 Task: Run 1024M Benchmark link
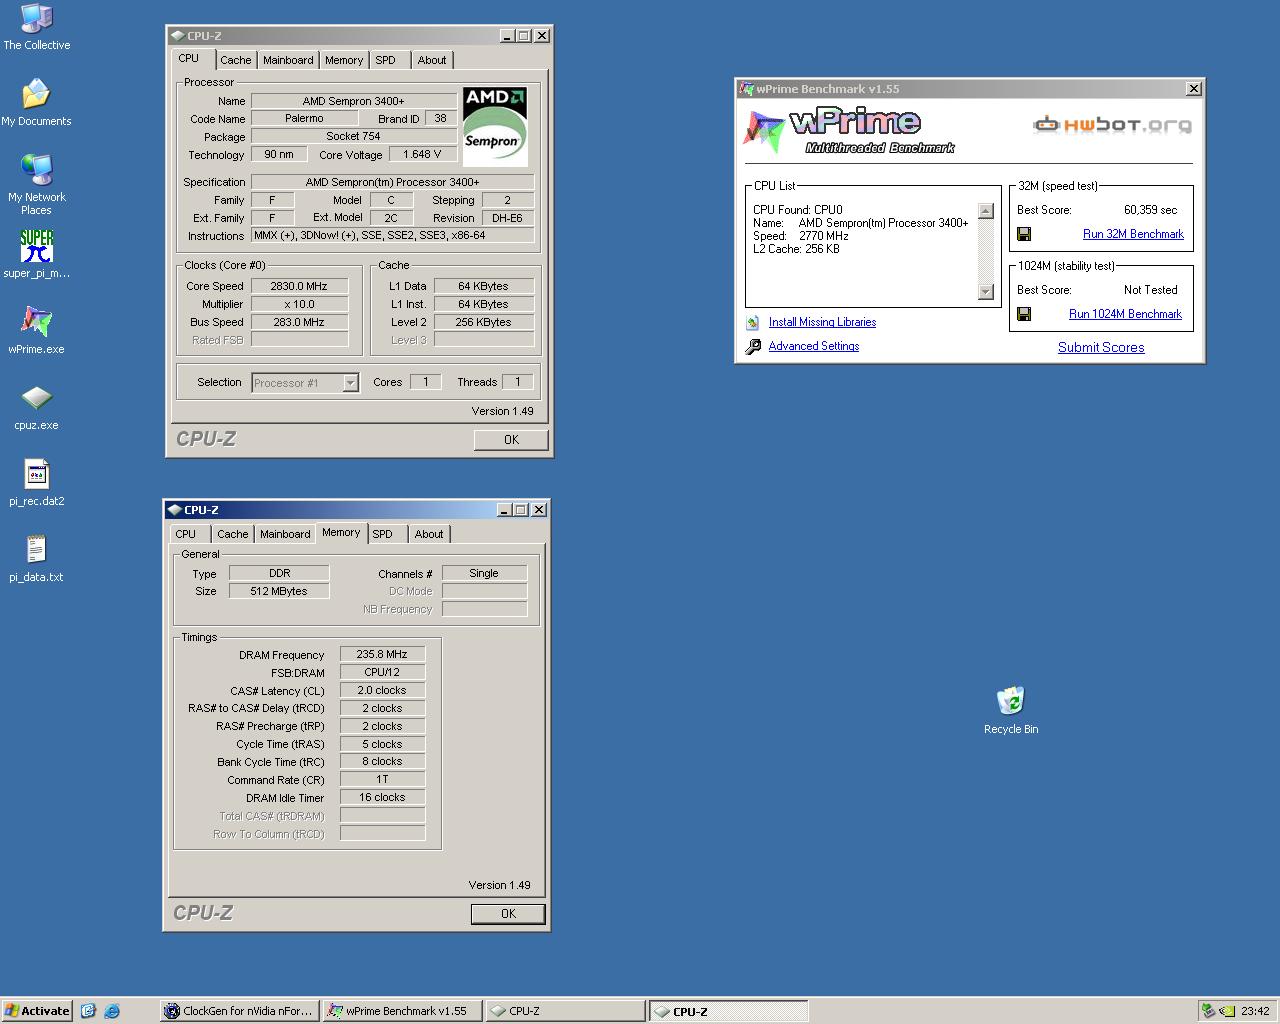pos(1125,314)
